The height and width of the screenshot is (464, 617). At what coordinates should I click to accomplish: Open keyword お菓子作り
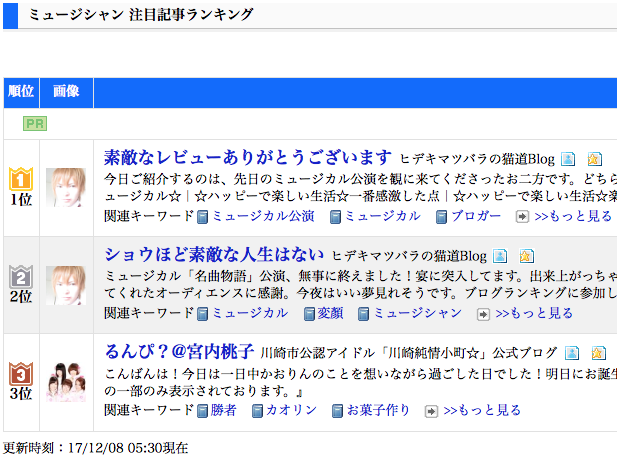[378, 410]
